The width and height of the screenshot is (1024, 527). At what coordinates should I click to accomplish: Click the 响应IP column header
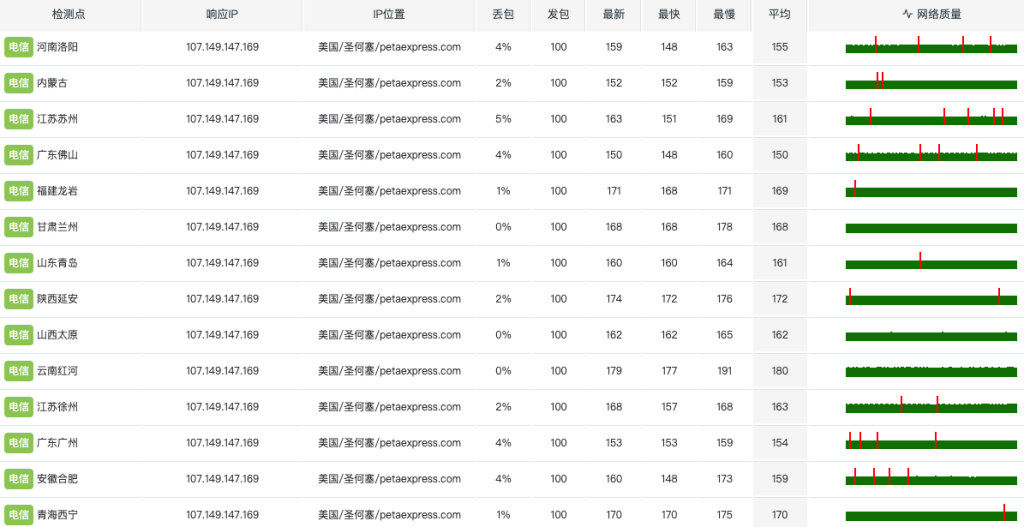coord(222,15)
